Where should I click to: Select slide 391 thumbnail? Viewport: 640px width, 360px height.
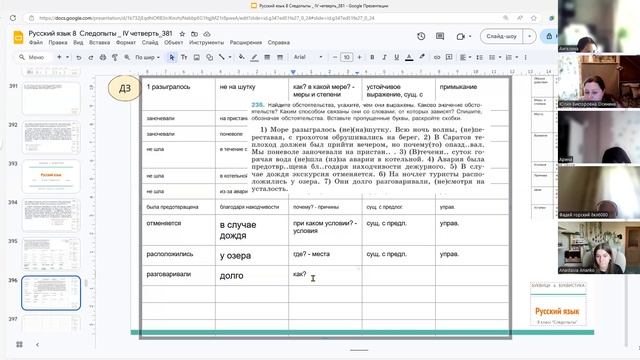coord(51,98)
